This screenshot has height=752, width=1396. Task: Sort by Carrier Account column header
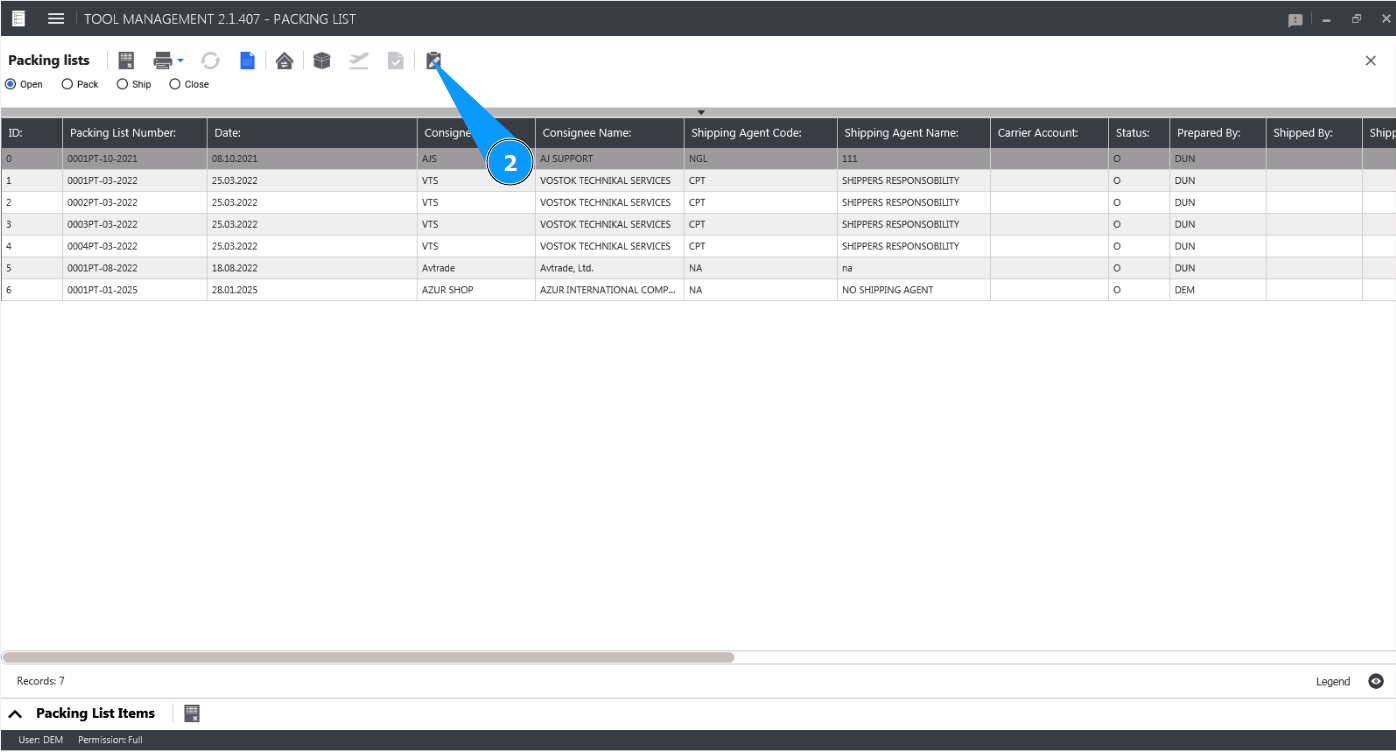pyautogui.click(x=1050, y=133)
